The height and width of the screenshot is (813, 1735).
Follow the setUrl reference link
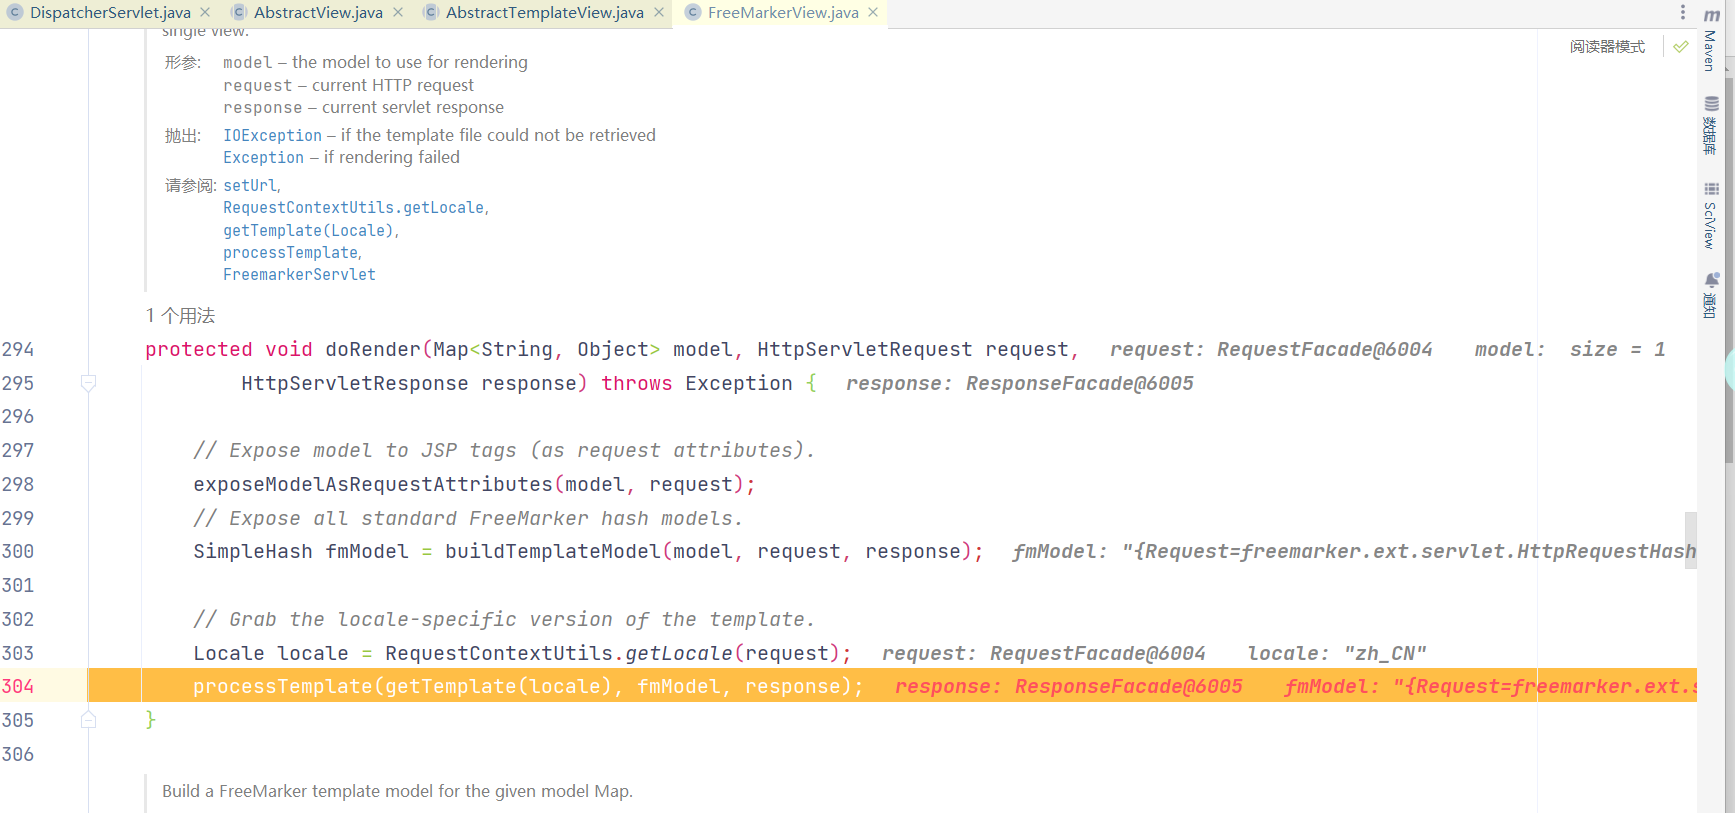tap(249, 185)
